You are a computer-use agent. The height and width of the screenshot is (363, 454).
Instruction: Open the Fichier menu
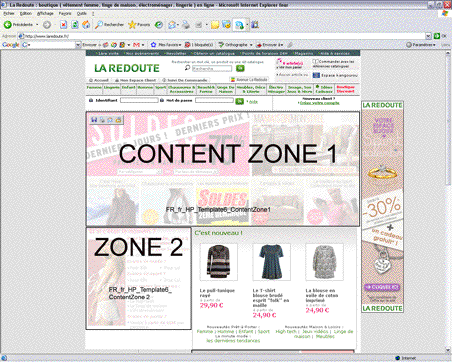(9, 14)
